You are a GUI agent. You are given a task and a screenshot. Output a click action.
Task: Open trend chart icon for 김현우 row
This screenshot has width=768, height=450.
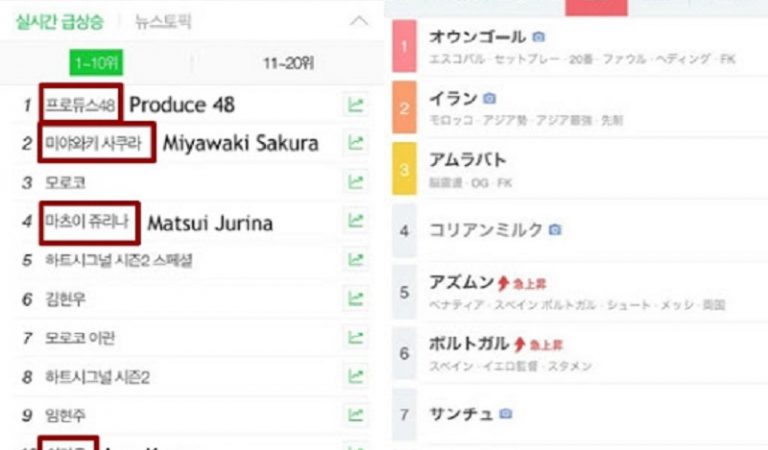[356, 298]
